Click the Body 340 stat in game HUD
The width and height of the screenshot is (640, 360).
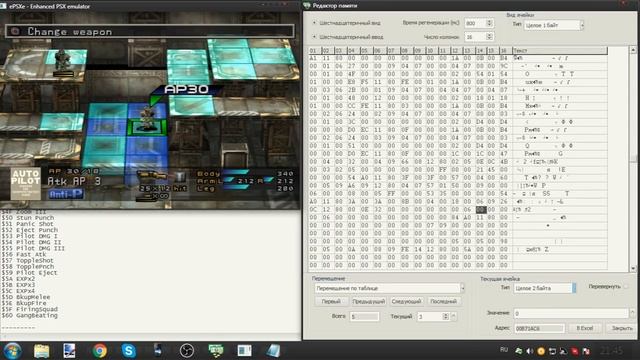coord(245,174)
